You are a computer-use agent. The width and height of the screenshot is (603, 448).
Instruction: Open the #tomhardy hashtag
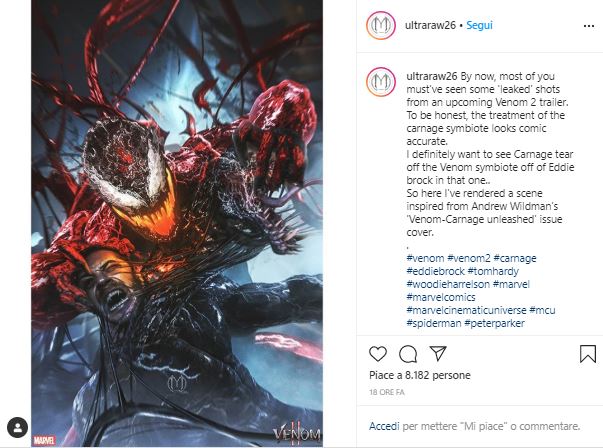(x=493, y=271)
